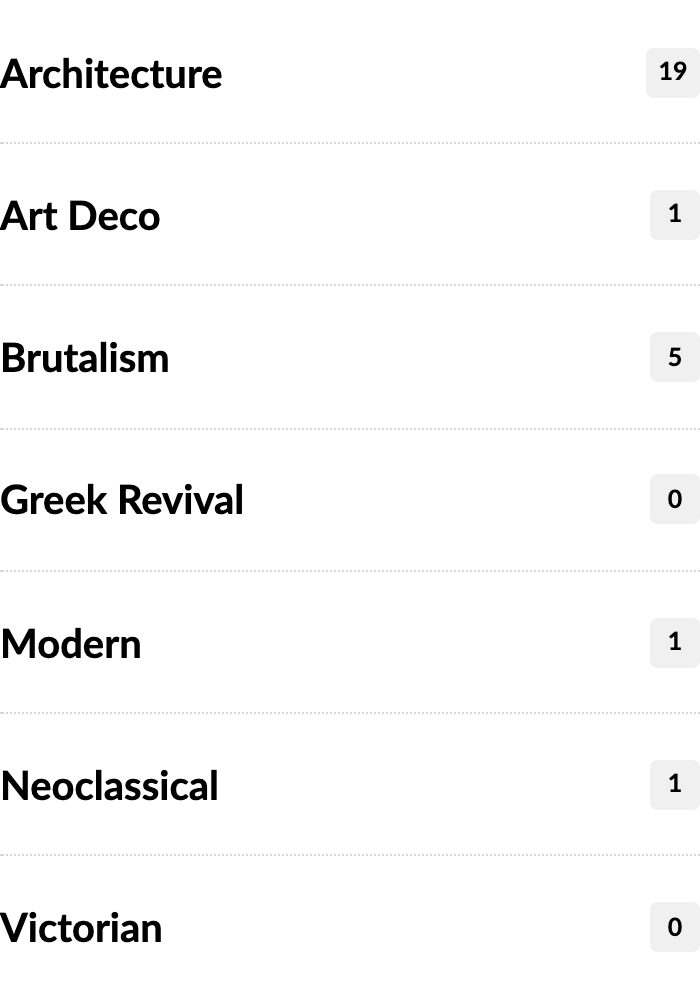Open the category name with 19 posts
The image size is (700, 1004).
click(111, 74)
